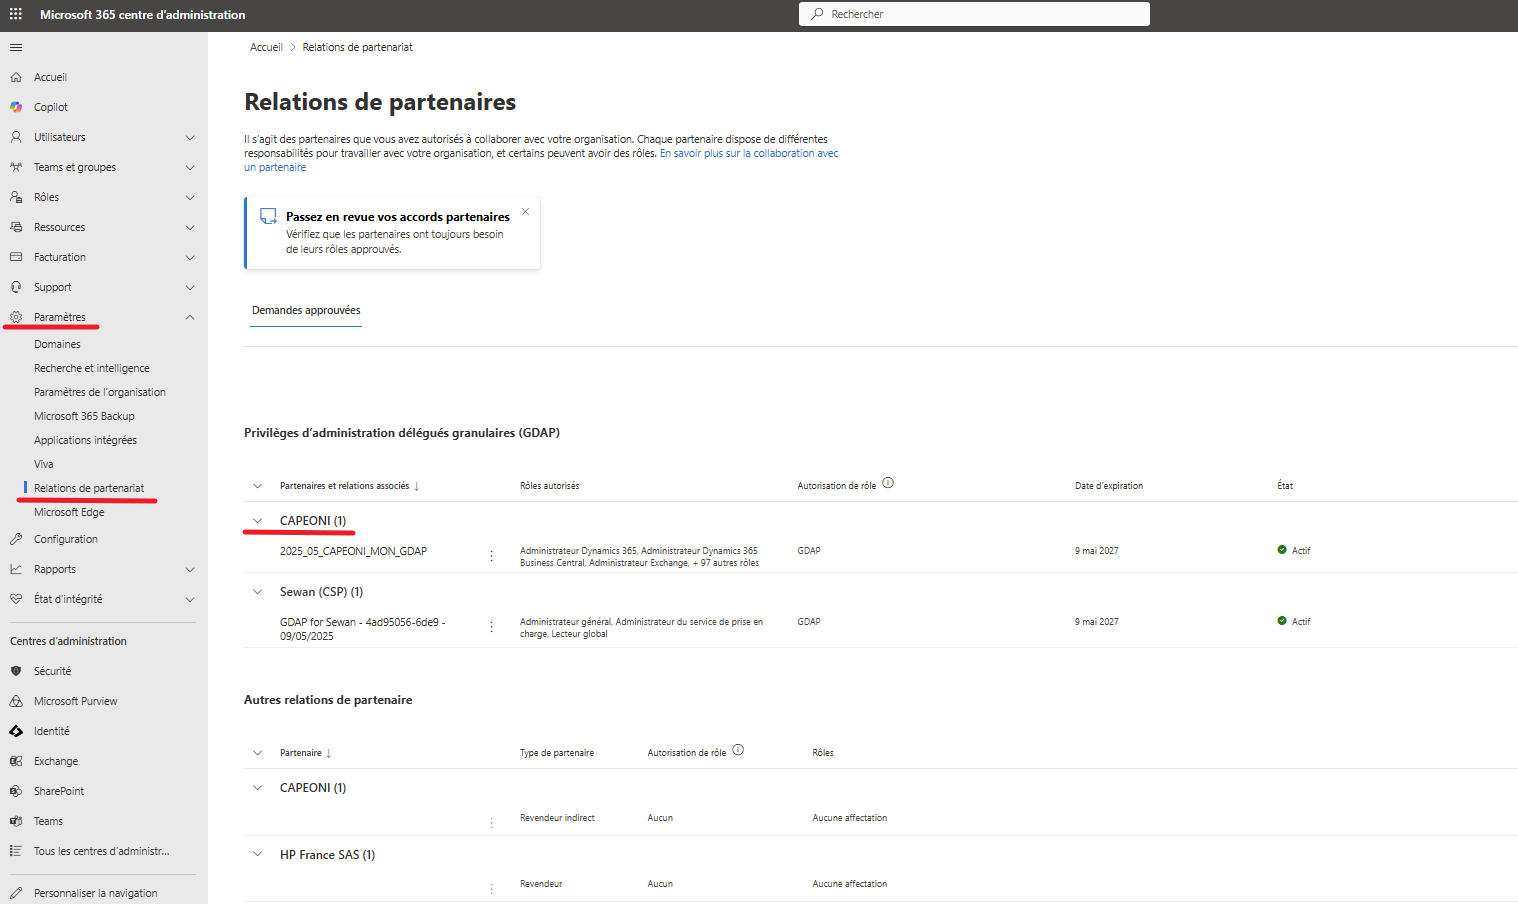The height and width of the screenshot is (904, 1518).
Task: Select Relations de partenariat nav item
Action: [x=89, y=488]
